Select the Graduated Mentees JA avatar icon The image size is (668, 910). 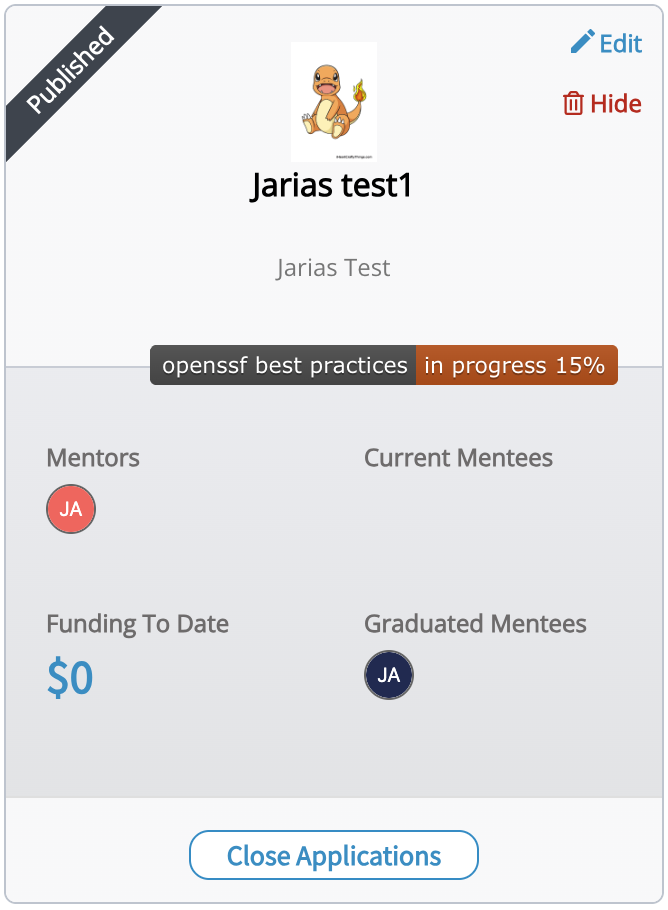388,675
